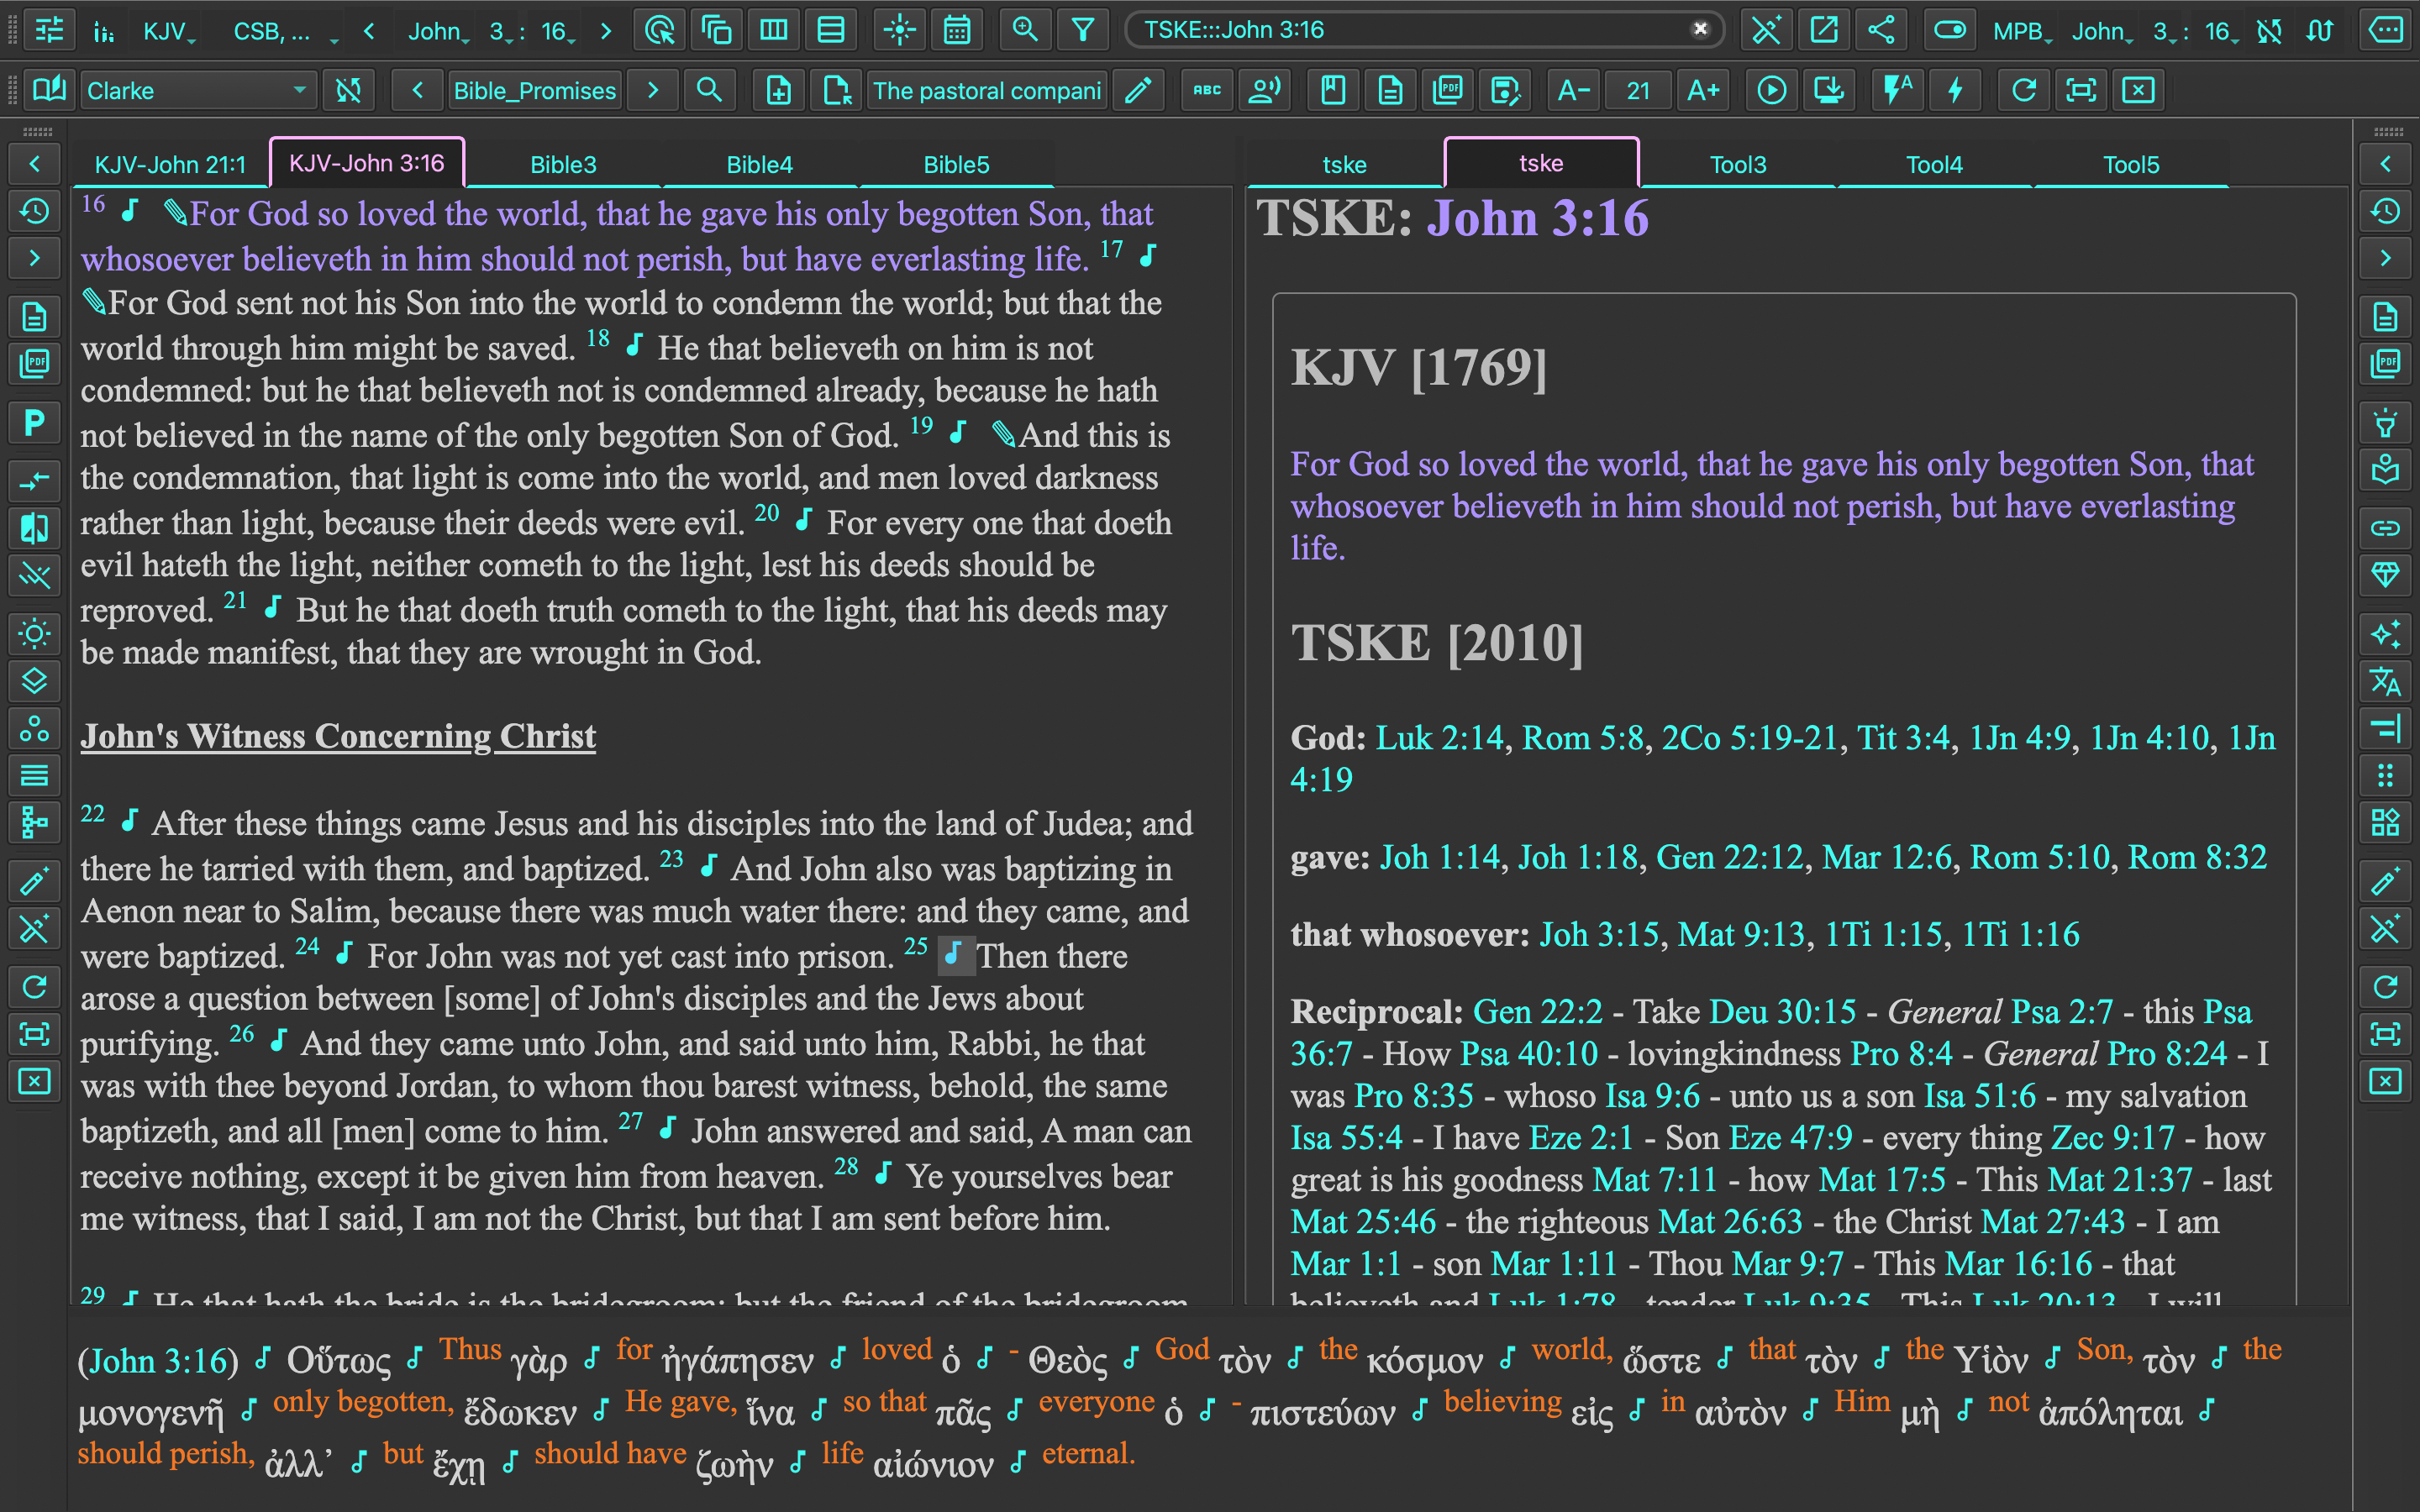Image resolution: width=2420 pixels, height=1512 pixels.
Task: Click the focus crosshair icon in top toolbar
Action: [x=899, y=30]
